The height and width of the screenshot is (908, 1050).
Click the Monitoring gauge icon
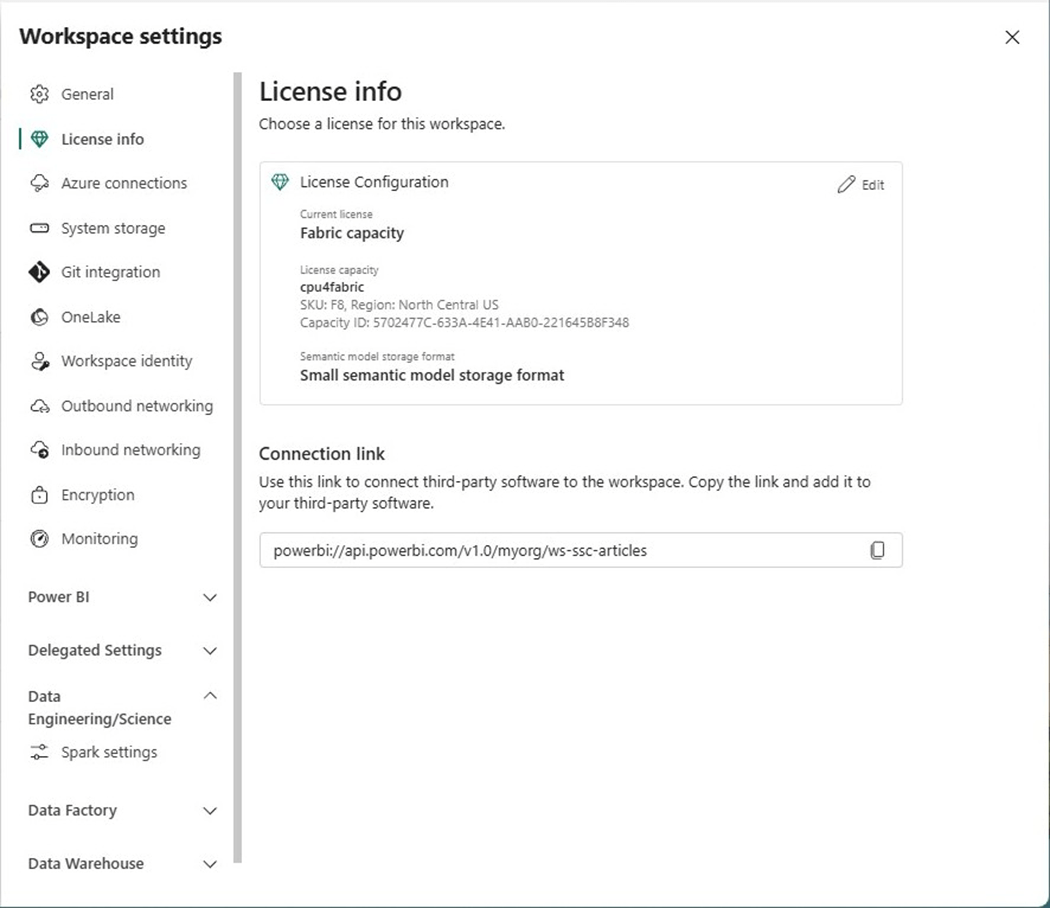coord(39,539)
